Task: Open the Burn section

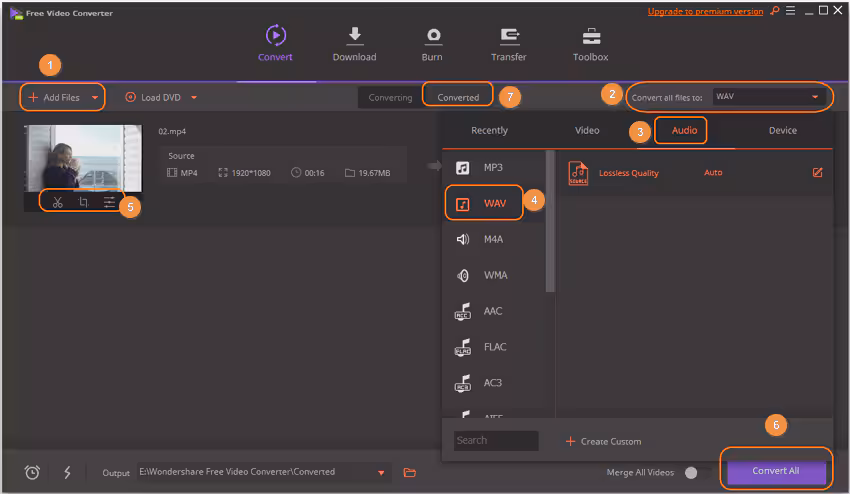Action: 432,43
